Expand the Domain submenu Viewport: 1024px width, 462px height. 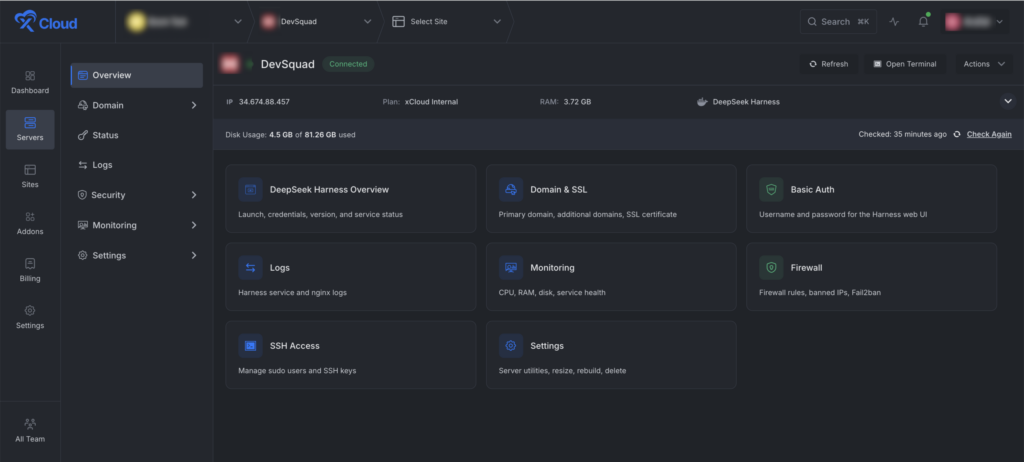[x=194, y=105]
